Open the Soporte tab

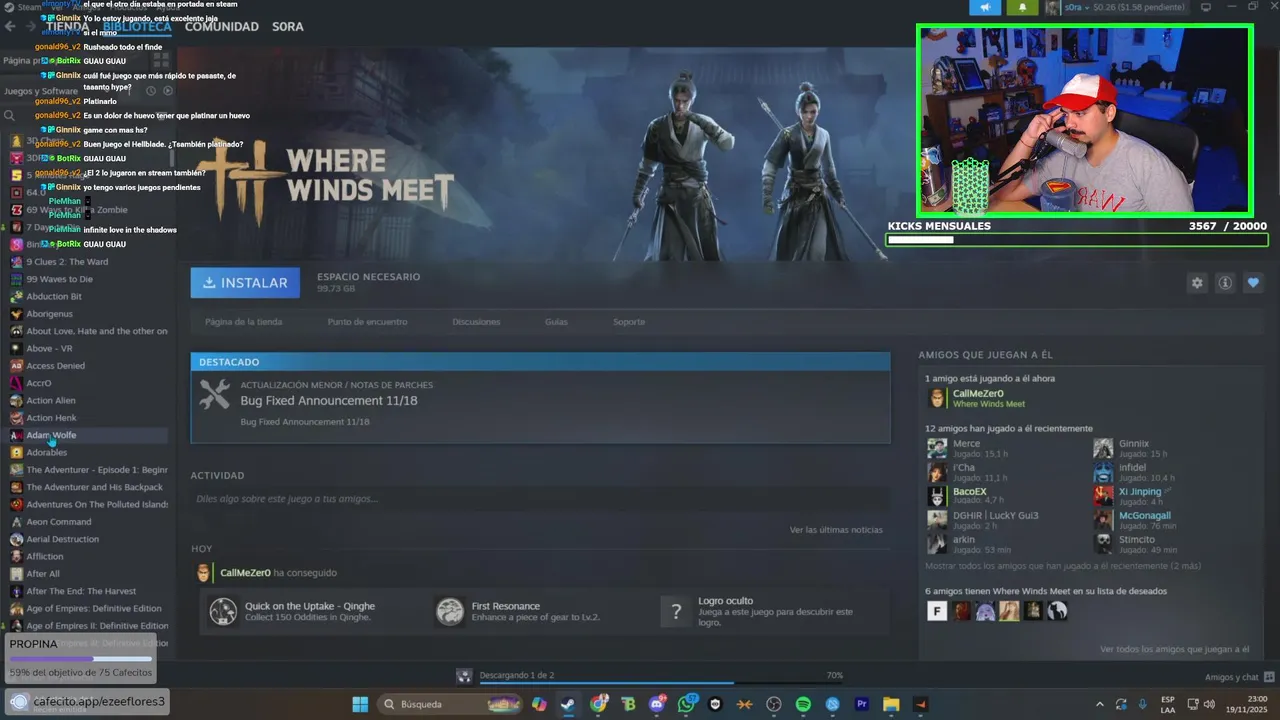(629, 322)
